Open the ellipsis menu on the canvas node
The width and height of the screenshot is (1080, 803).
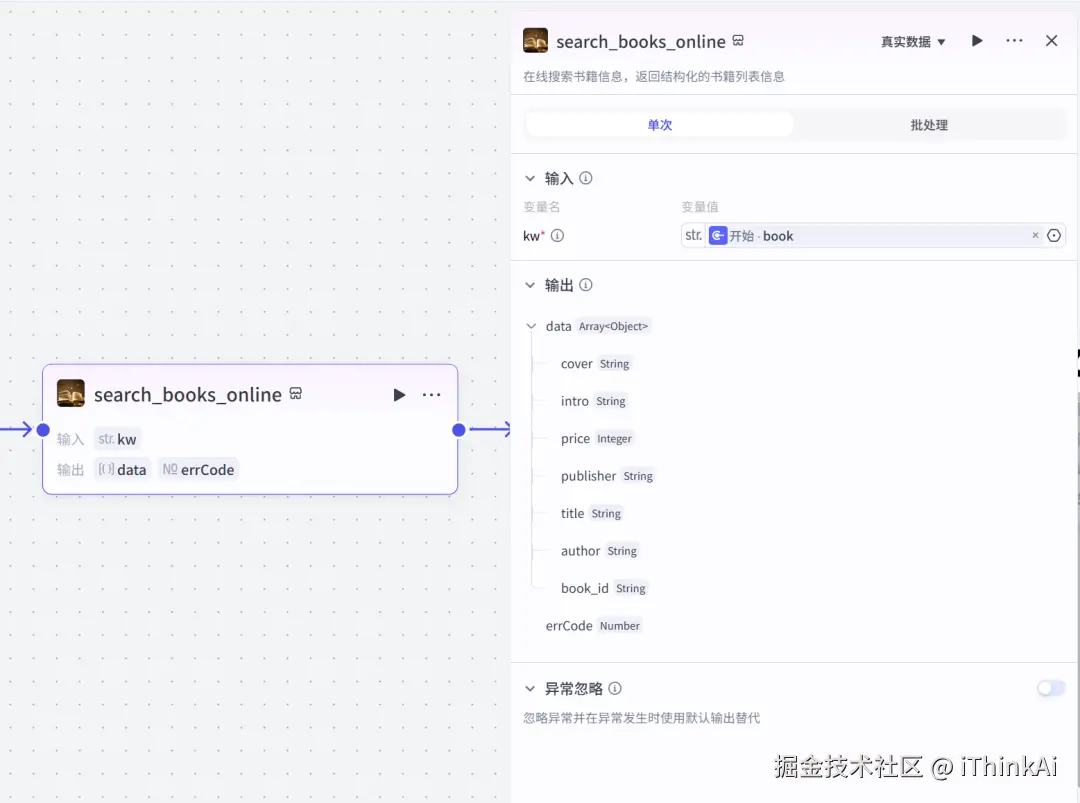click(x=431, y=394)
